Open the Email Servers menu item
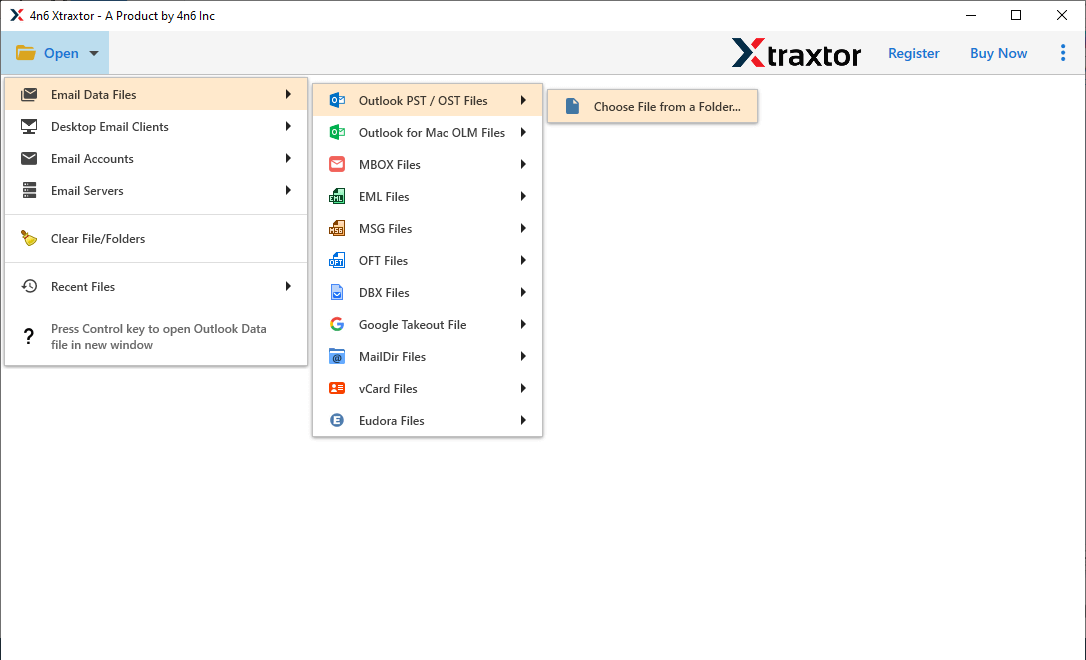This screenshot has height=660, width=1086. pos(88,190)
